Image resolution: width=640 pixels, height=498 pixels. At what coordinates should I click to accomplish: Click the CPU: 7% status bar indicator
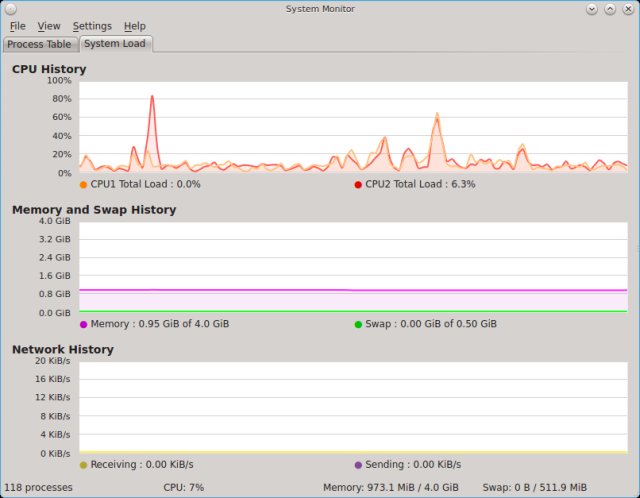(x=183, y=488)
